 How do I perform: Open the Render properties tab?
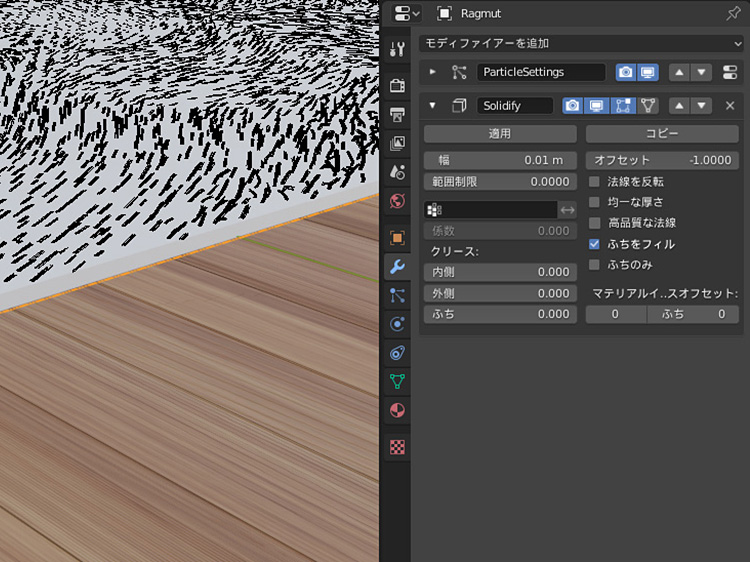397,85
